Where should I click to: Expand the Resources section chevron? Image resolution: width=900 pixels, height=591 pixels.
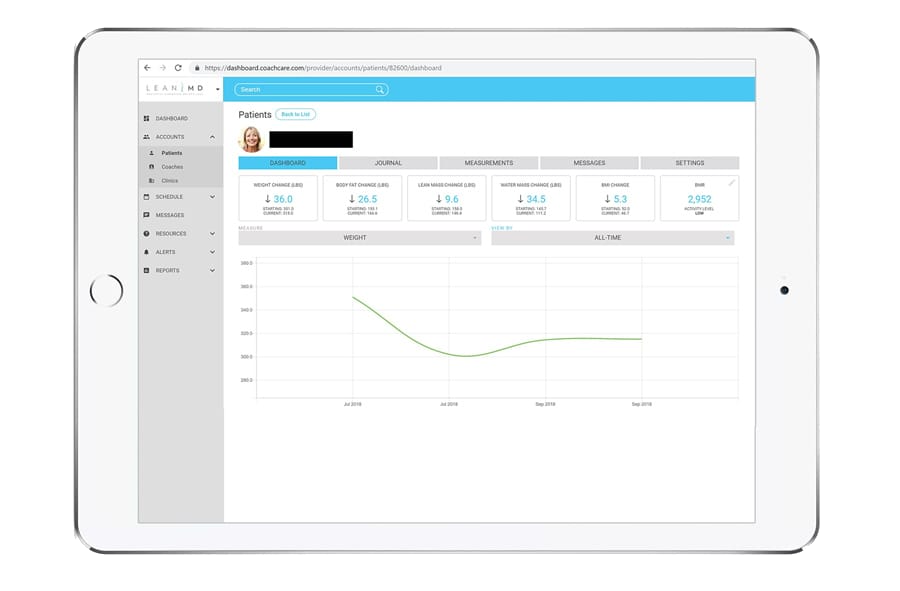tap(212, 234)
